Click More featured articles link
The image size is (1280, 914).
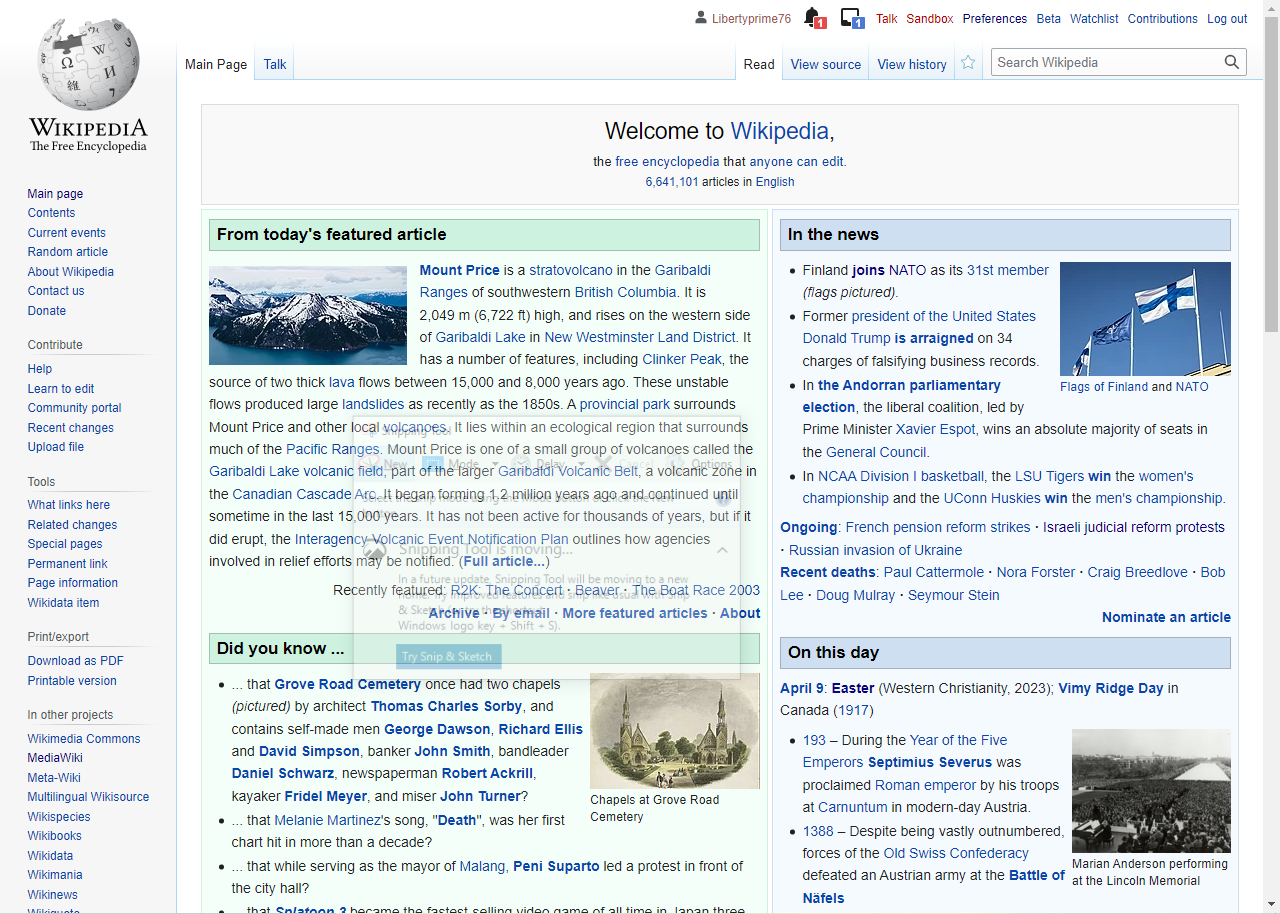[x=635, y=613]
